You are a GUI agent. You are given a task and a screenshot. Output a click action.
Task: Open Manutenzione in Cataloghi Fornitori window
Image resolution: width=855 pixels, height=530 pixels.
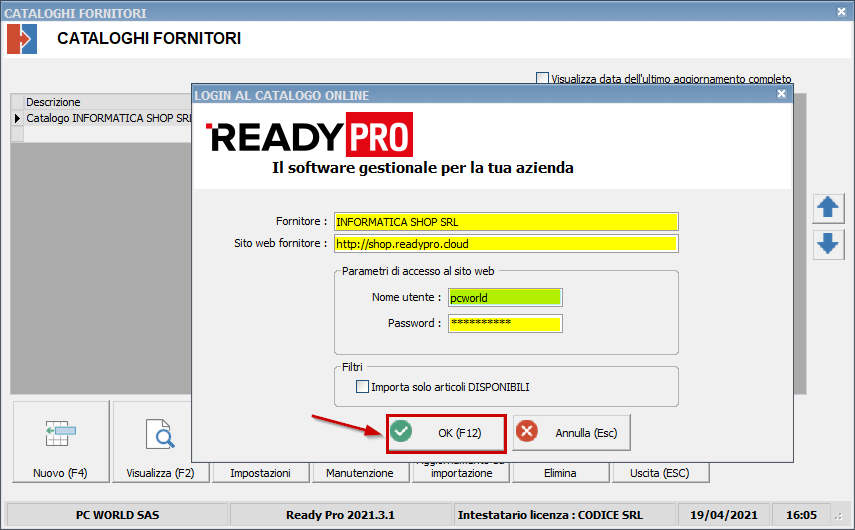(360, 473)
